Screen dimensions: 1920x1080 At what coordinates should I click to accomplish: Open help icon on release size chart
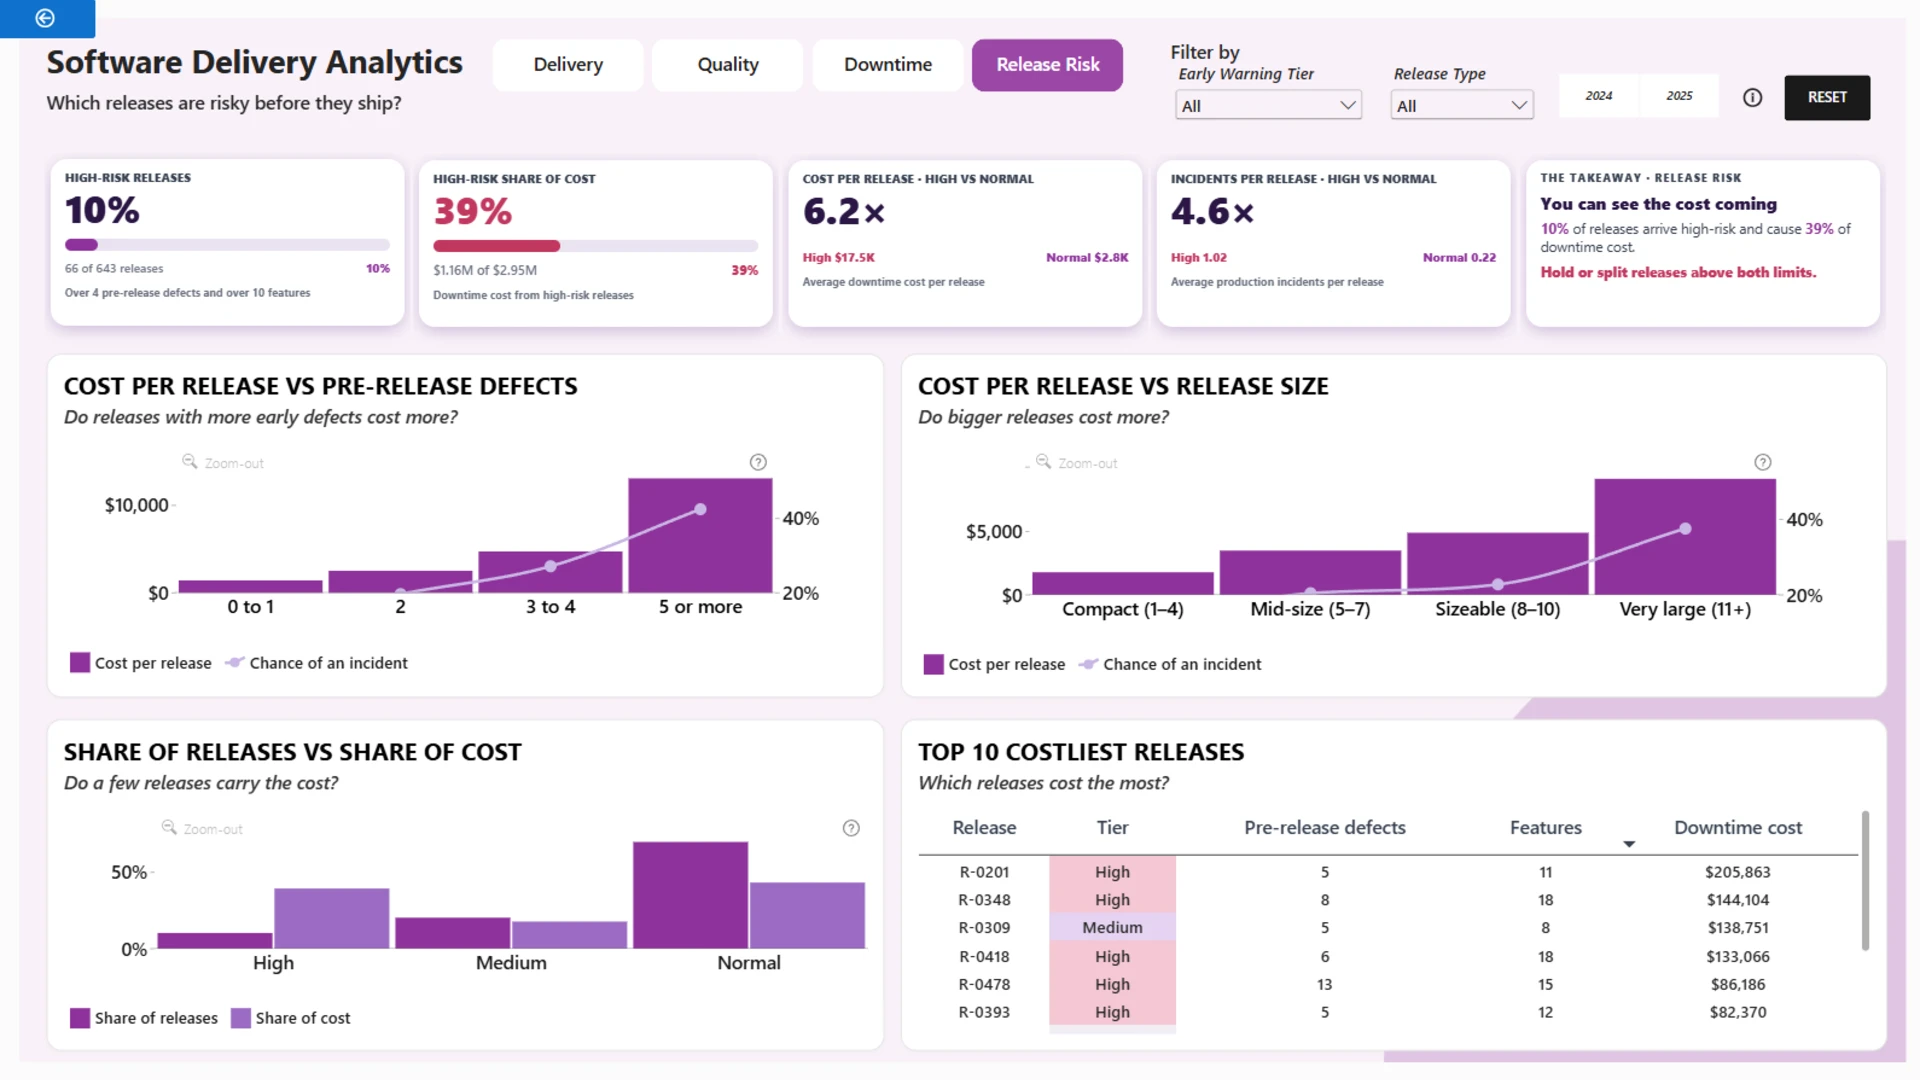point(1763,462)
